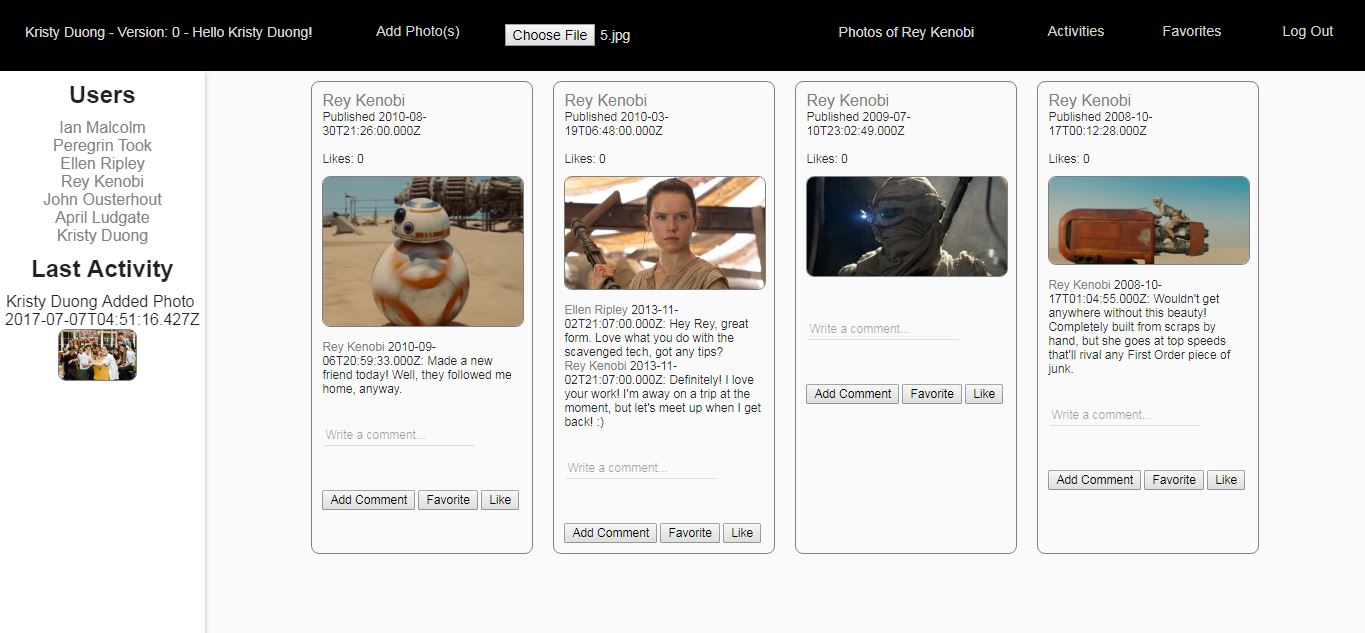This screenshot has width=1365, height=633.
Task: Open the BB-8 droid photo
Action: click(x=422, y=252)
